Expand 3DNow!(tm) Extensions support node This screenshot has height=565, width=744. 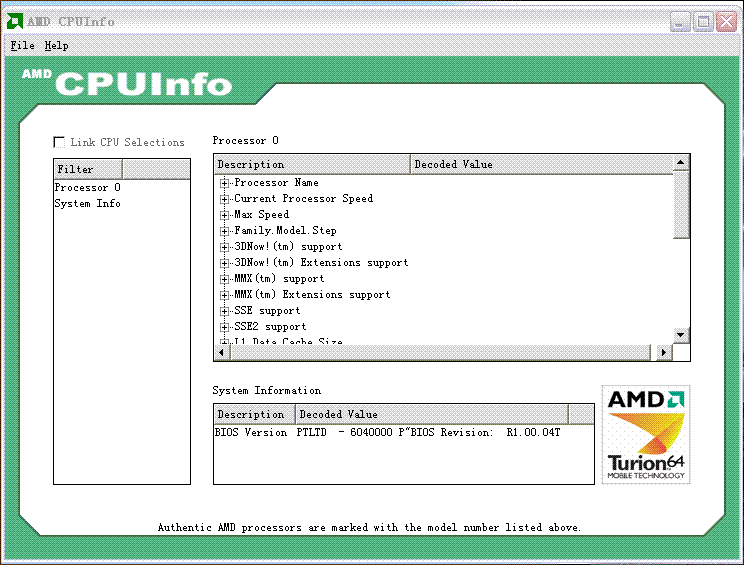224,263
